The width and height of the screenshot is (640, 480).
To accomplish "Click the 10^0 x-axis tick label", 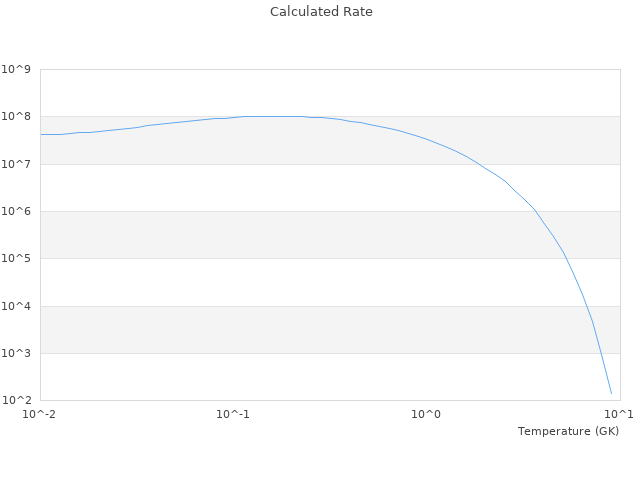I will (427, 415).
